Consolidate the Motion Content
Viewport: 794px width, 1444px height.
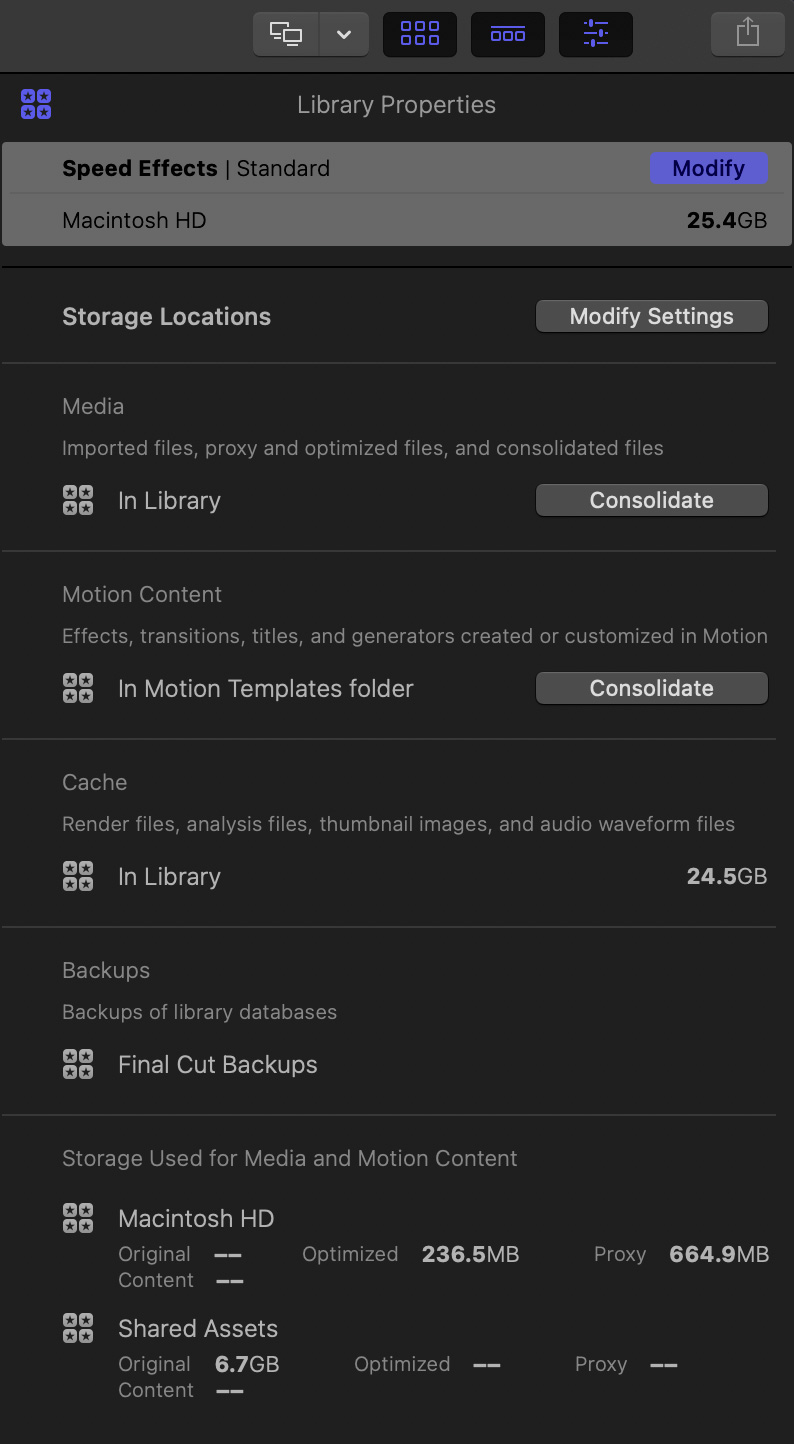click(x=652, y=688)
